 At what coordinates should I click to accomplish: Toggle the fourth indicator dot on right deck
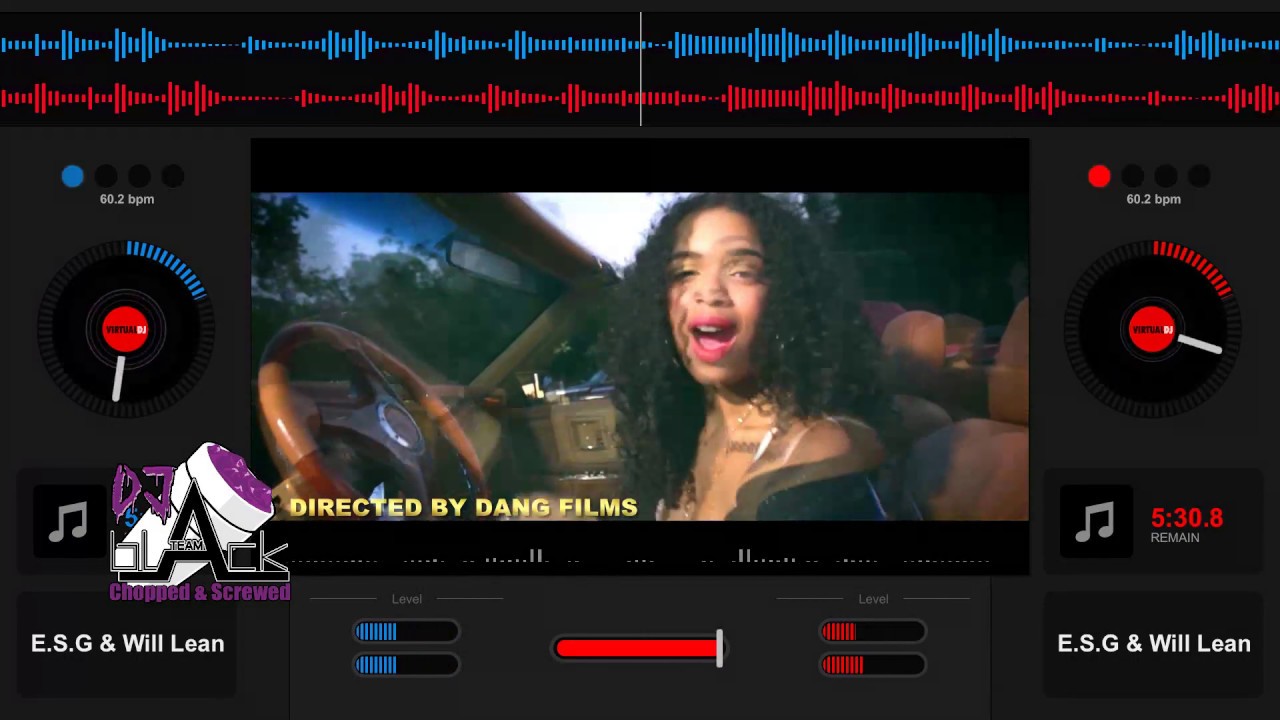(1199, 177)
